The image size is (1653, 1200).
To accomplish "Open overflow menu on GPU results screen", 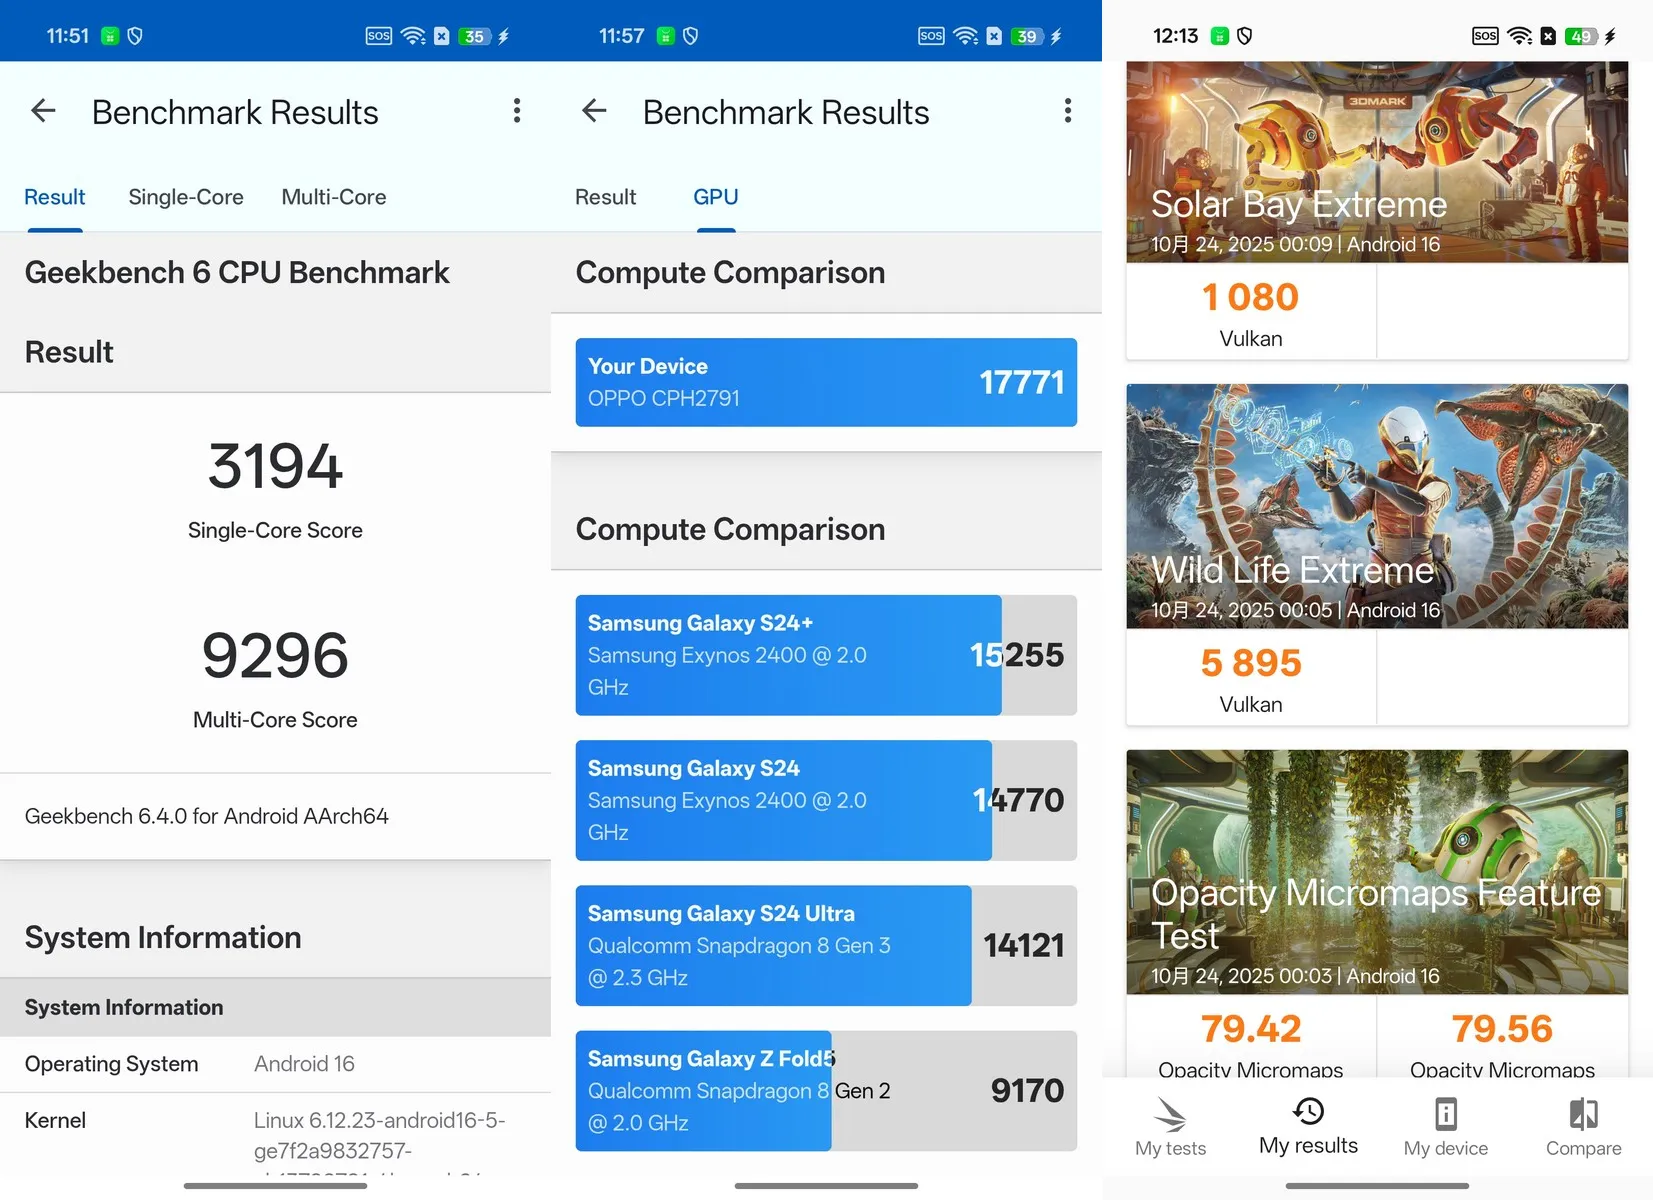I will [x=1068, y=111].
